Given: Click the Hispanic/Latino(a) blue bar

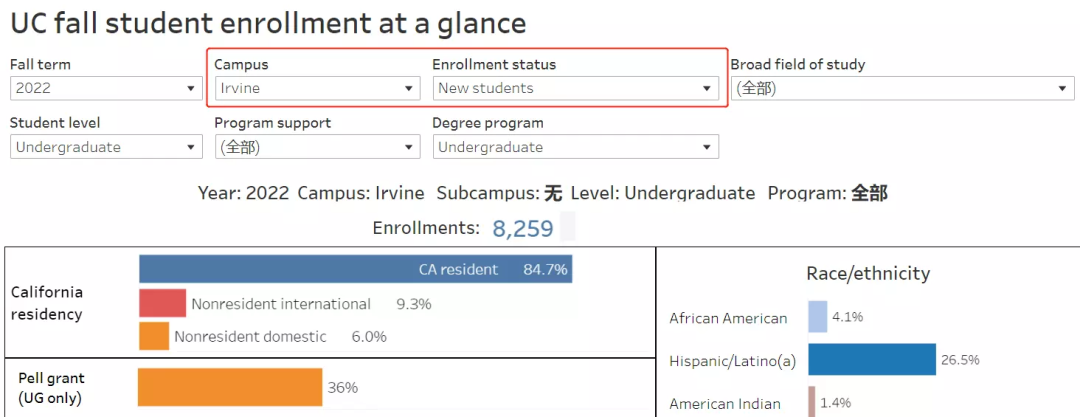Looking at the screenshot, I should tap(871, 360).
